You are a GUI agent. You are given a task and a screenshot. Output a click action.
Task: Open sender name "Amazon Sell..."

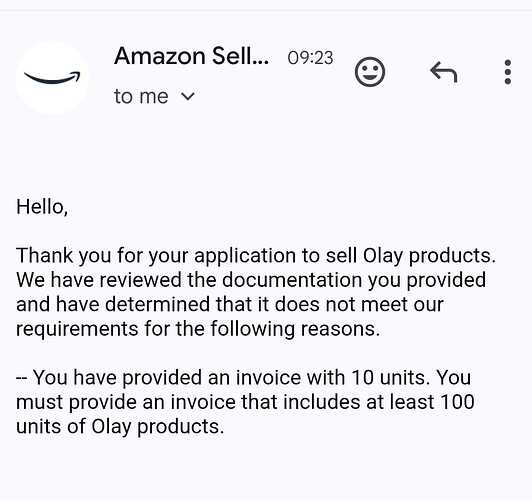click(x=191, y=56)
